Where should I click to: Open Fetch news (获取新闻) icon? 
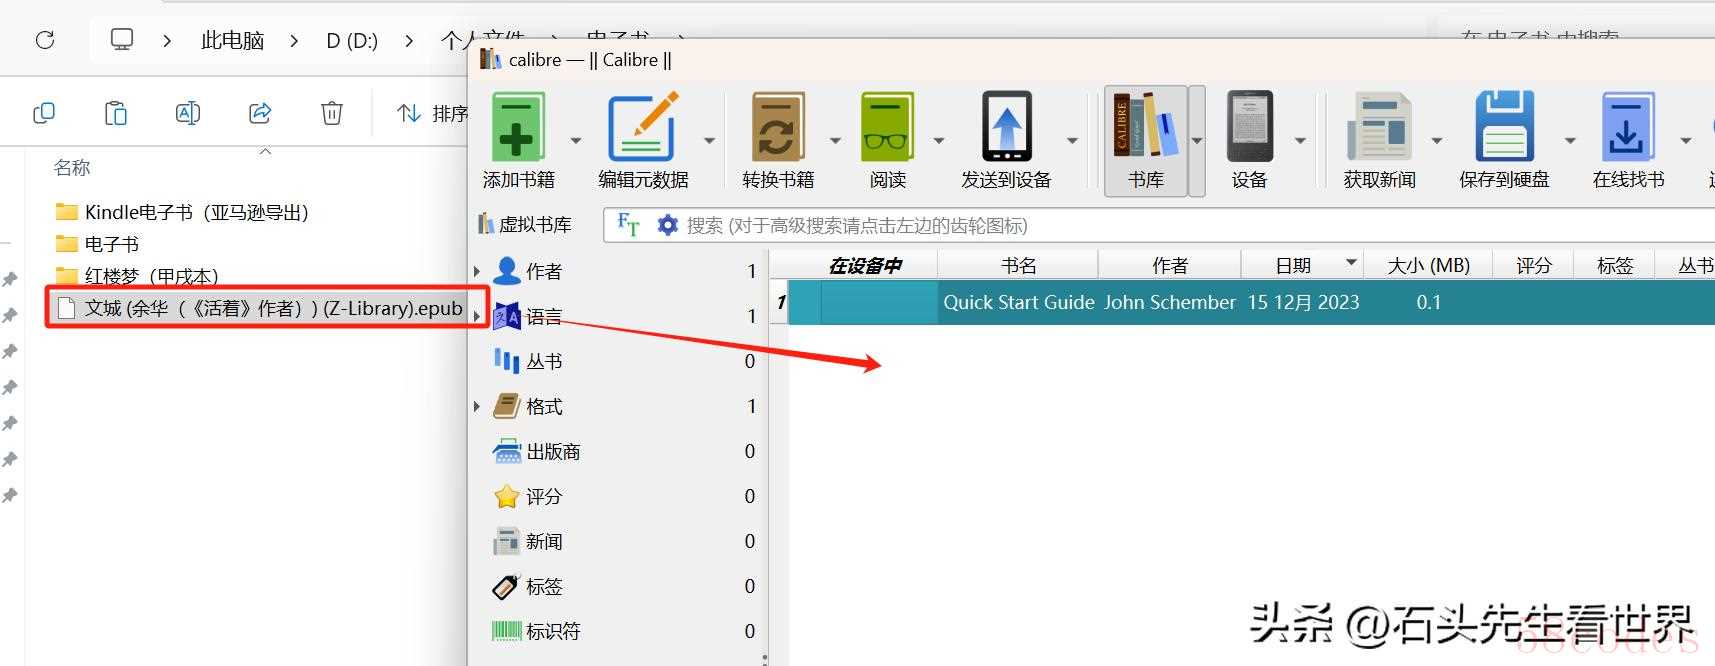point(1379,127)
